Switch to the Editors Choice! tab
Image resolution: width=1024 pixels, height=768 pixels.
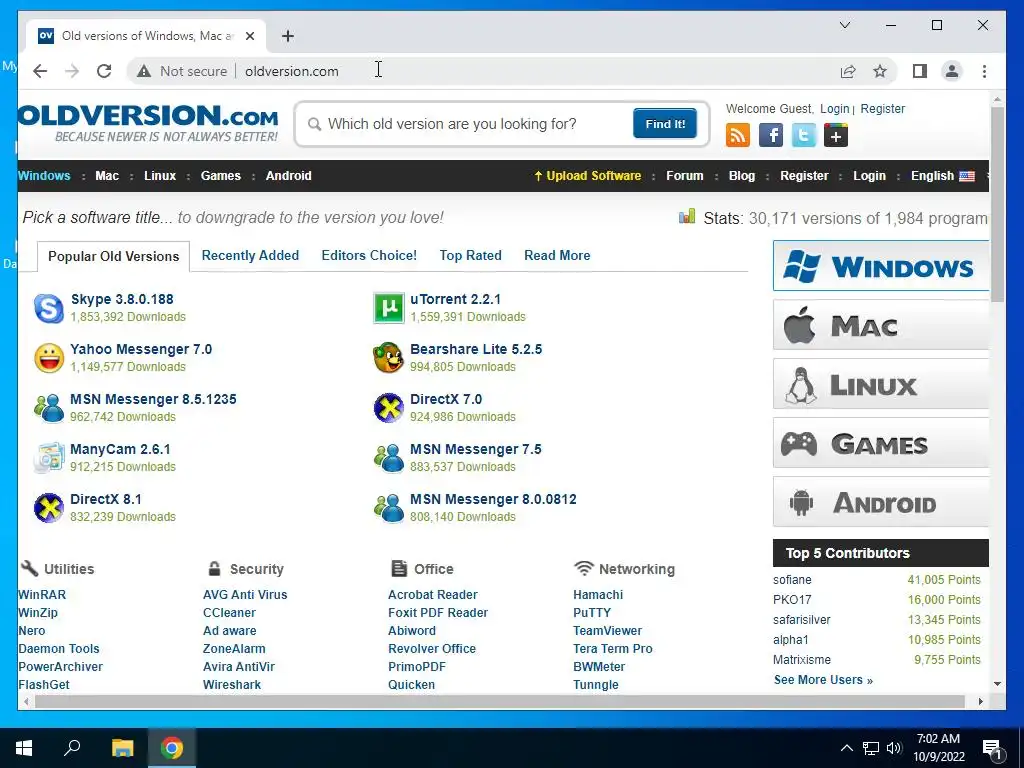369,255
